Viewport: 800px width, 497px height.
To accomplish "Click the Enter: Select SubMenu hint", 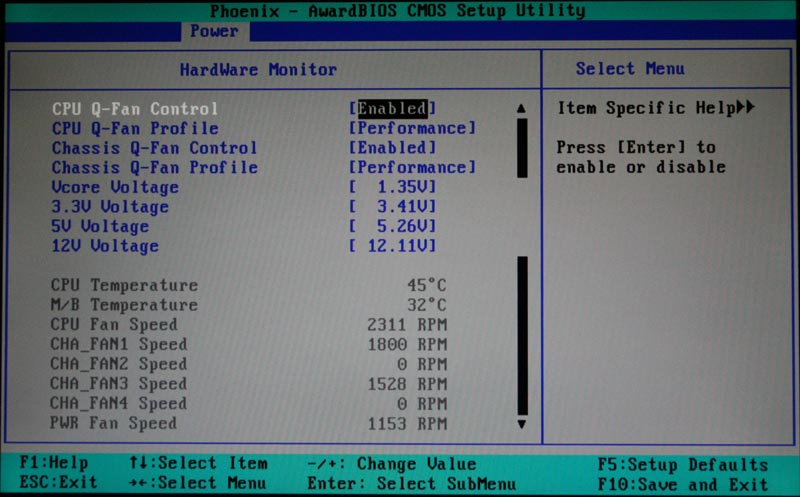I will pos(411,483).
